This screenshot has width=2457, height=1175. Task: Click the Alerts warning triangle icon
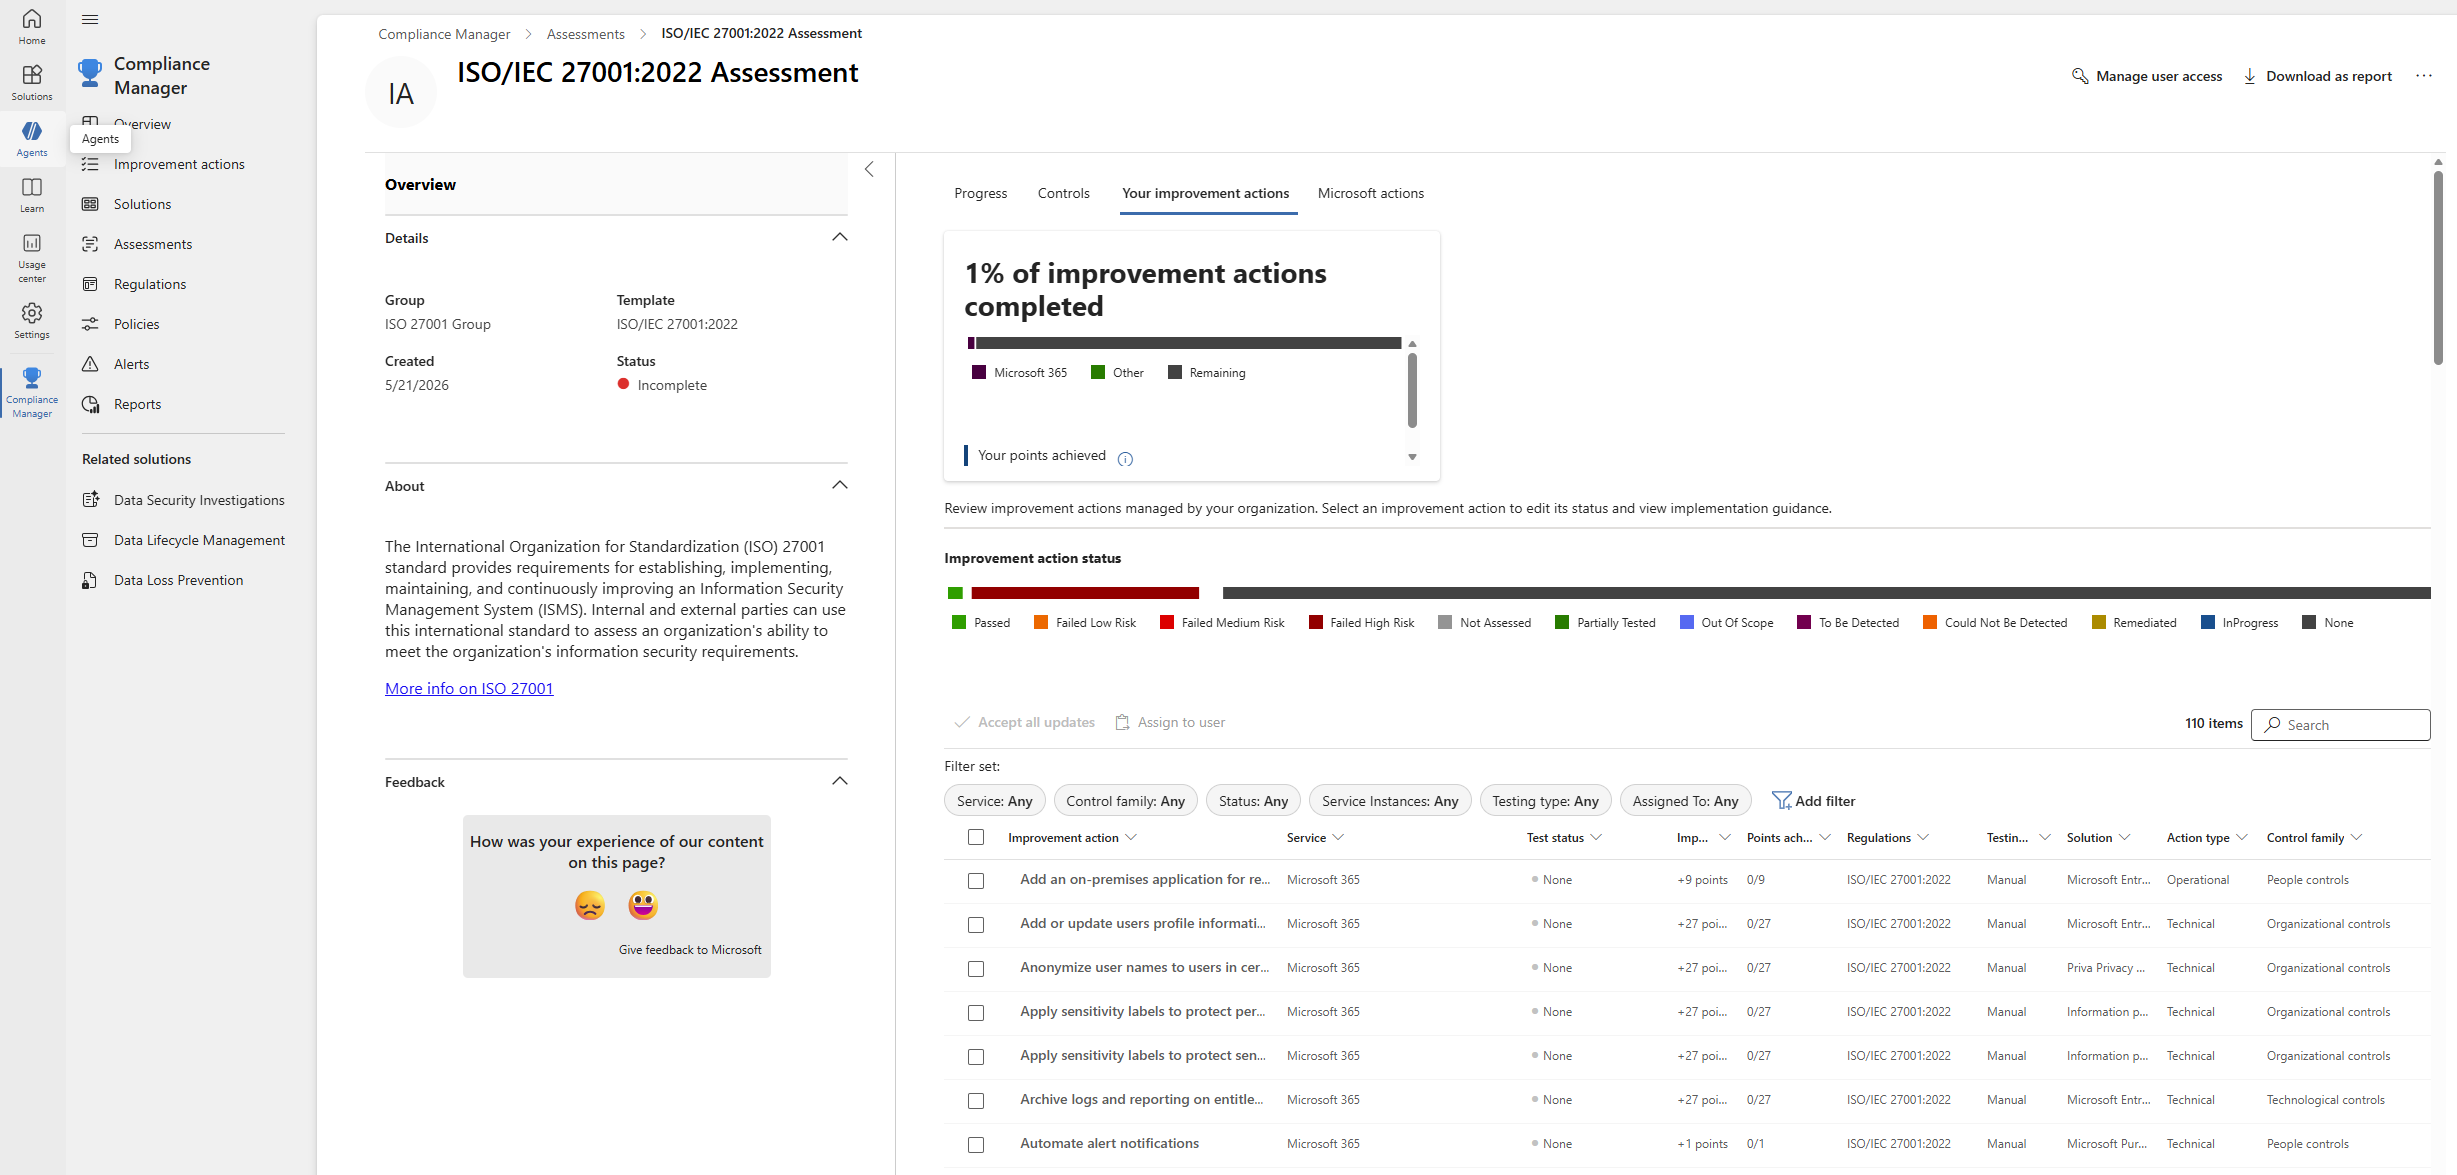point(90,364)
